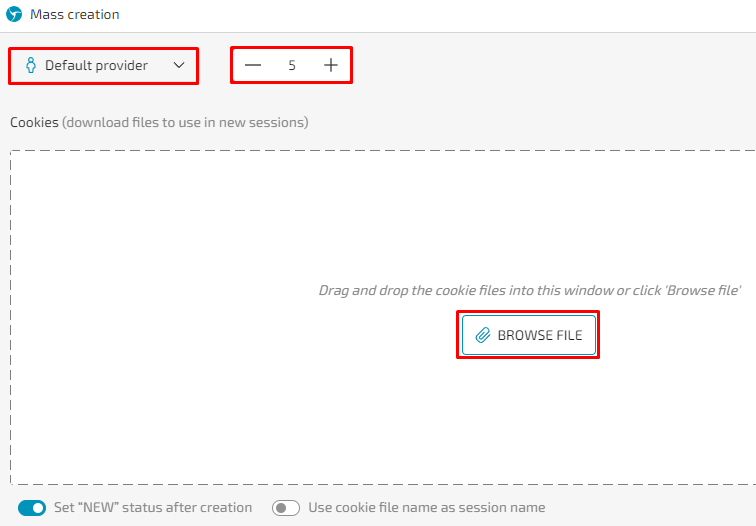
Task: Focus the session count field showing 5
Action: (292, 65)
